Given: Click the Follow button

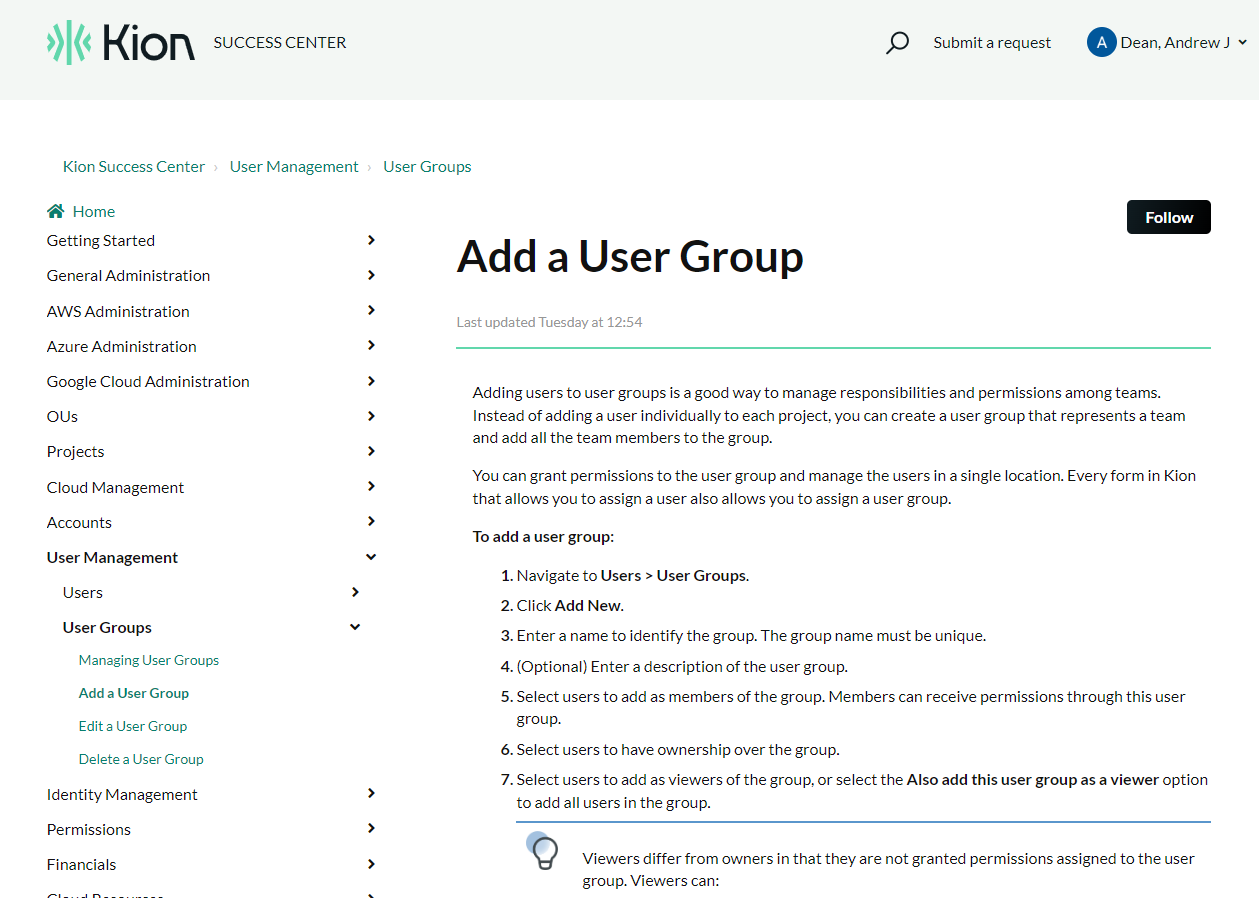Looking at the screenshot, I should [1168, 217].
